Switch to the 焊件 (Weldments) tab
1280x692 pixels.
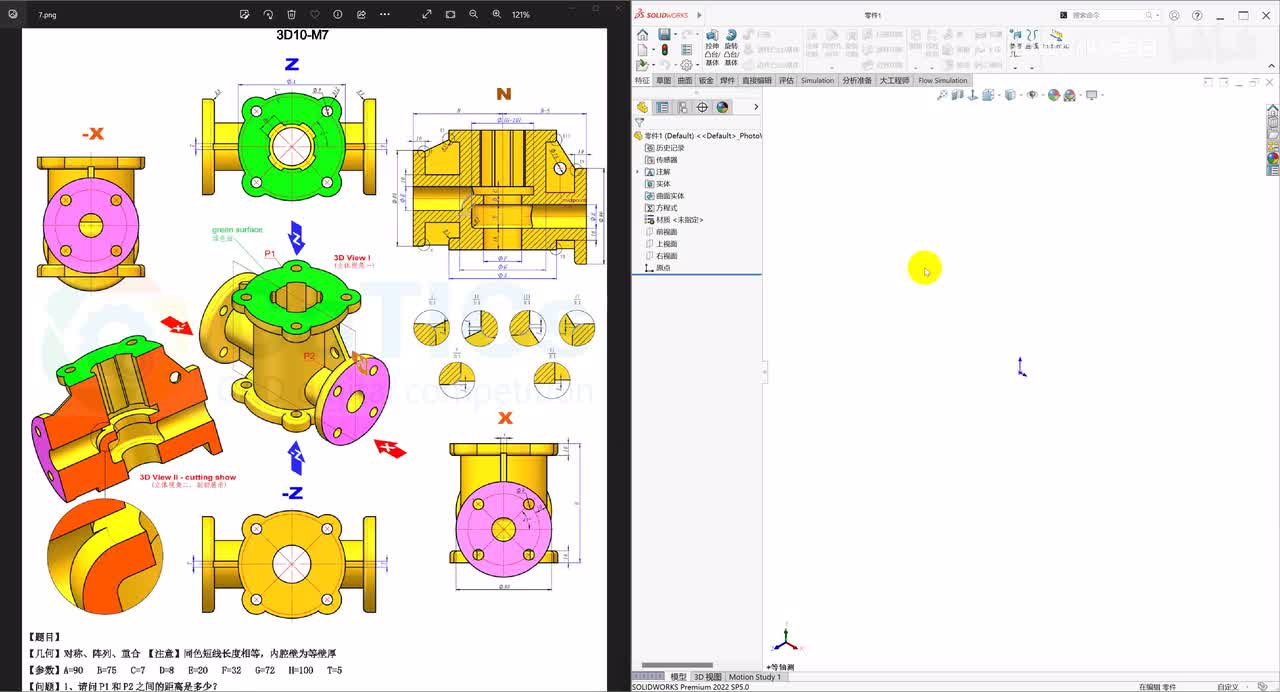(x=727, y=80)
